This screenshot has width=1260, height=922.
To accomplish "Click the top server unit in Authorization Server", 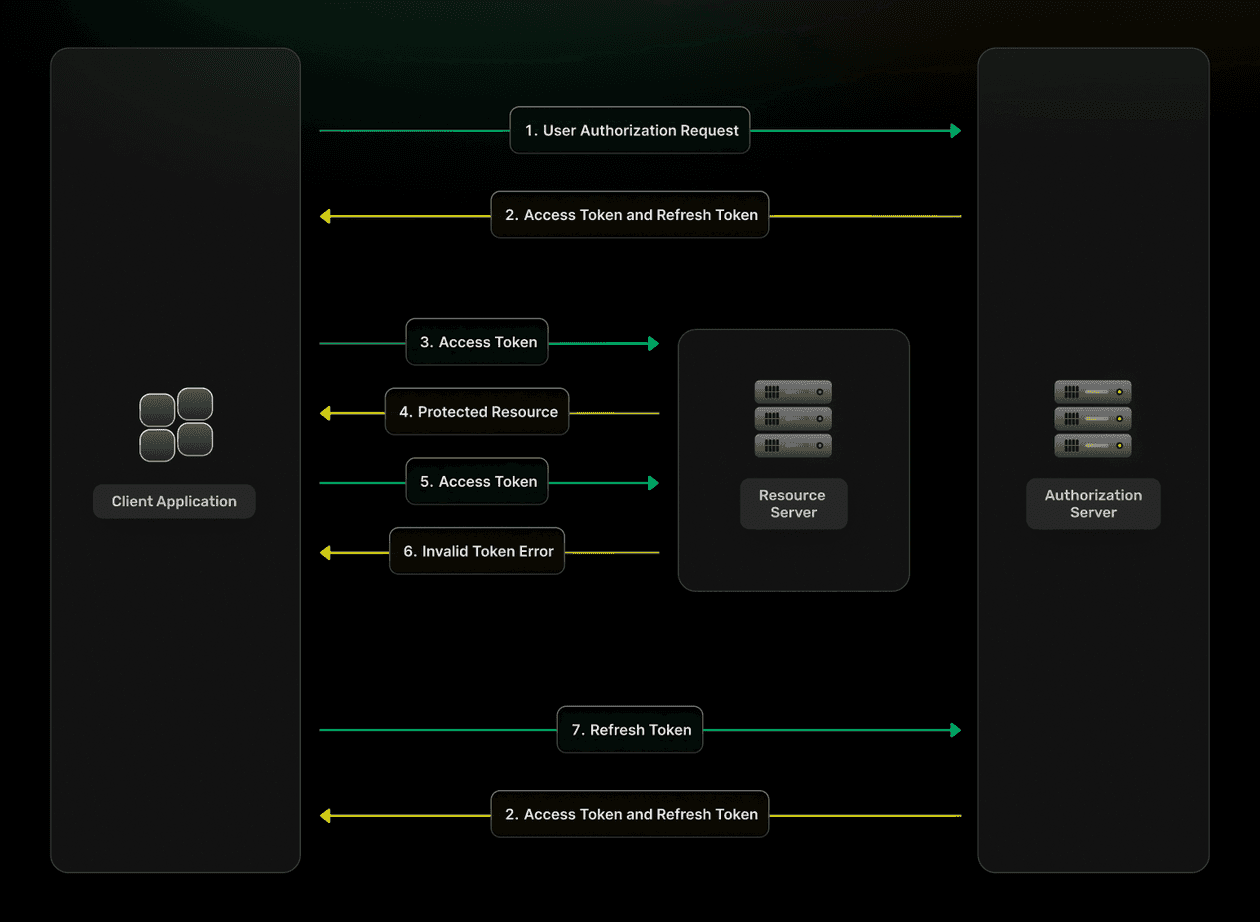I will click(x=1093, y=392).
